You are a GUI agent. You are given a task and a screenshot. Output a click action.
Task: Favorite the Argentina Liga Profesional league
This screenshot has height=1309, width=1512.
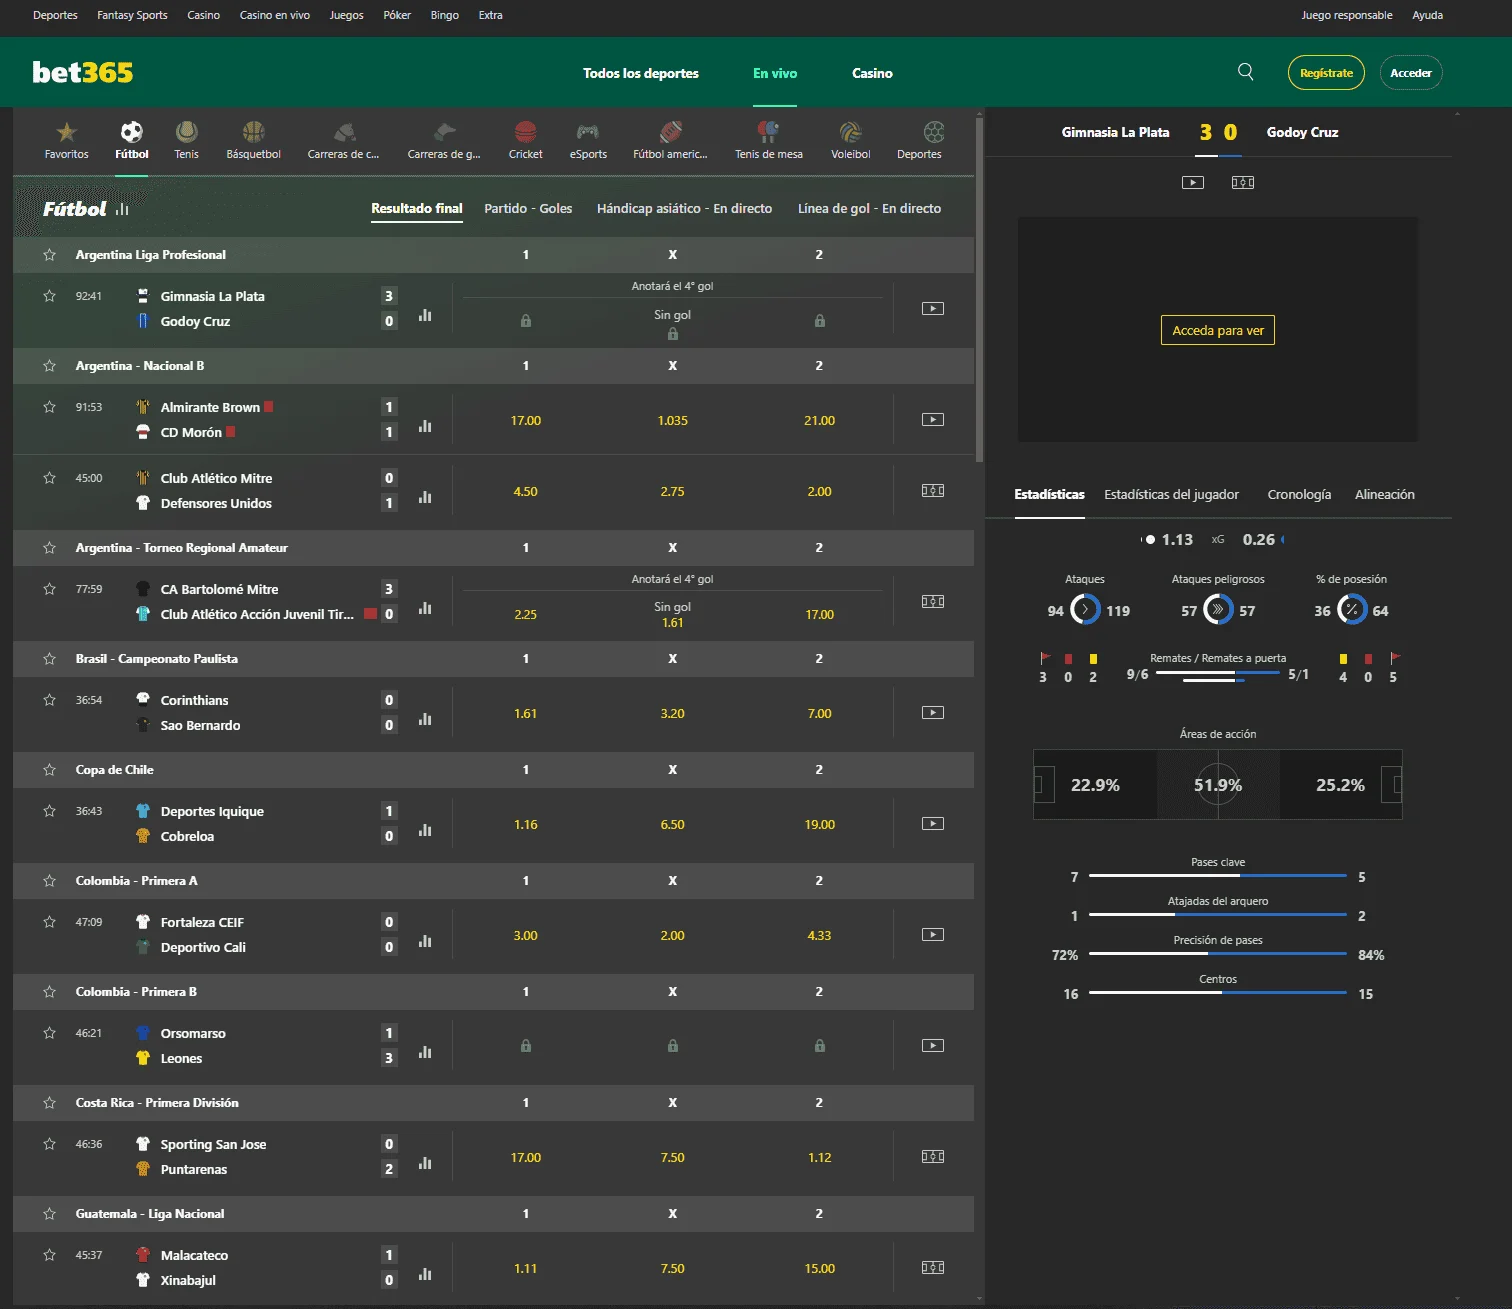(x=49, y=255)
